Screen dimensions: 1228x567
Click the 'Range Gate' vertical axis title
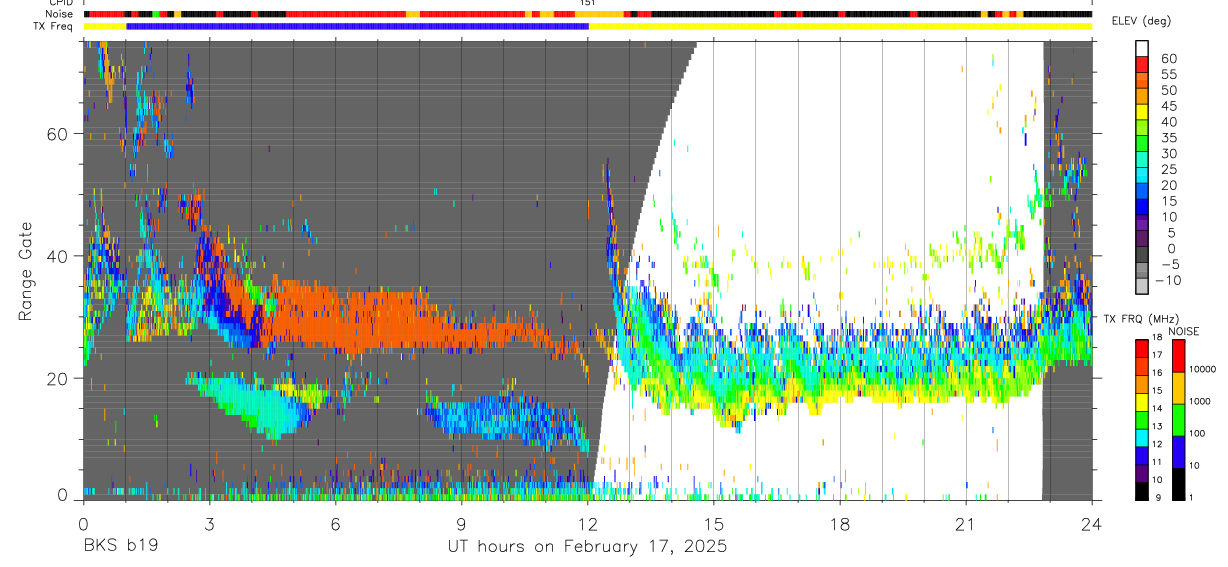(25, 271)
